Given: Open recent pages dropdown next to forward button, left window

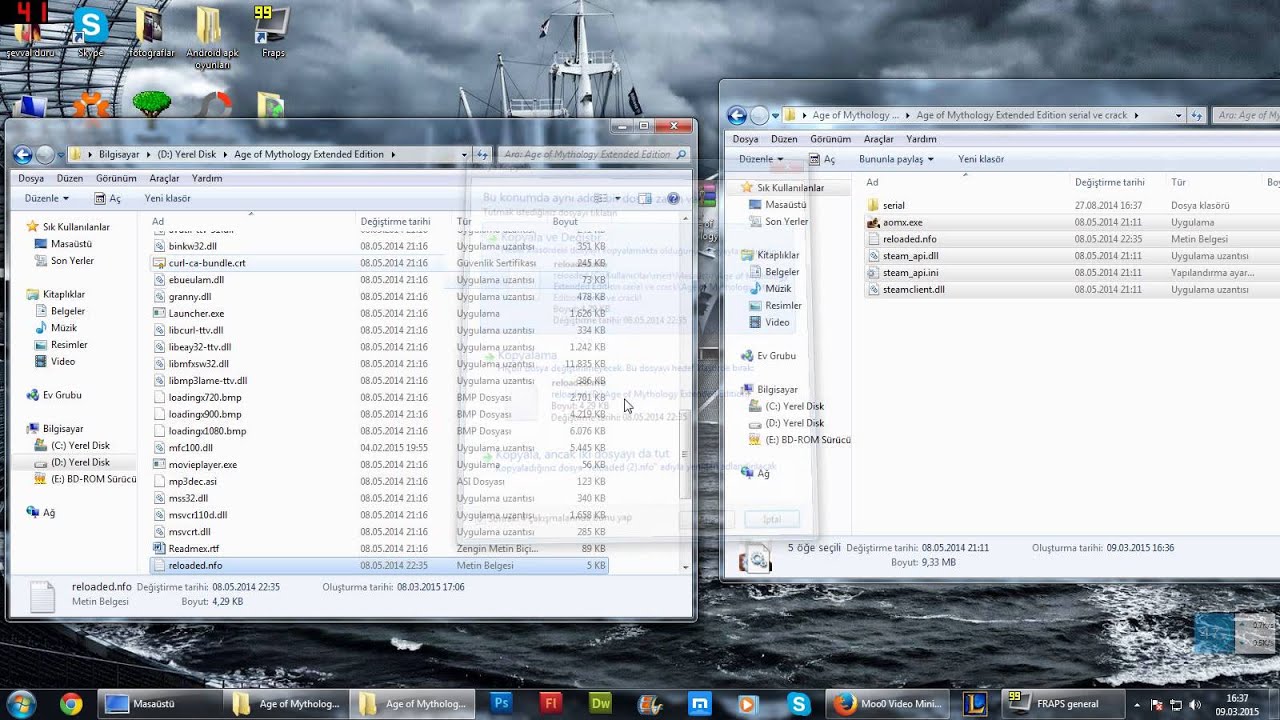Looking at the screenshot, I should 60,155.
